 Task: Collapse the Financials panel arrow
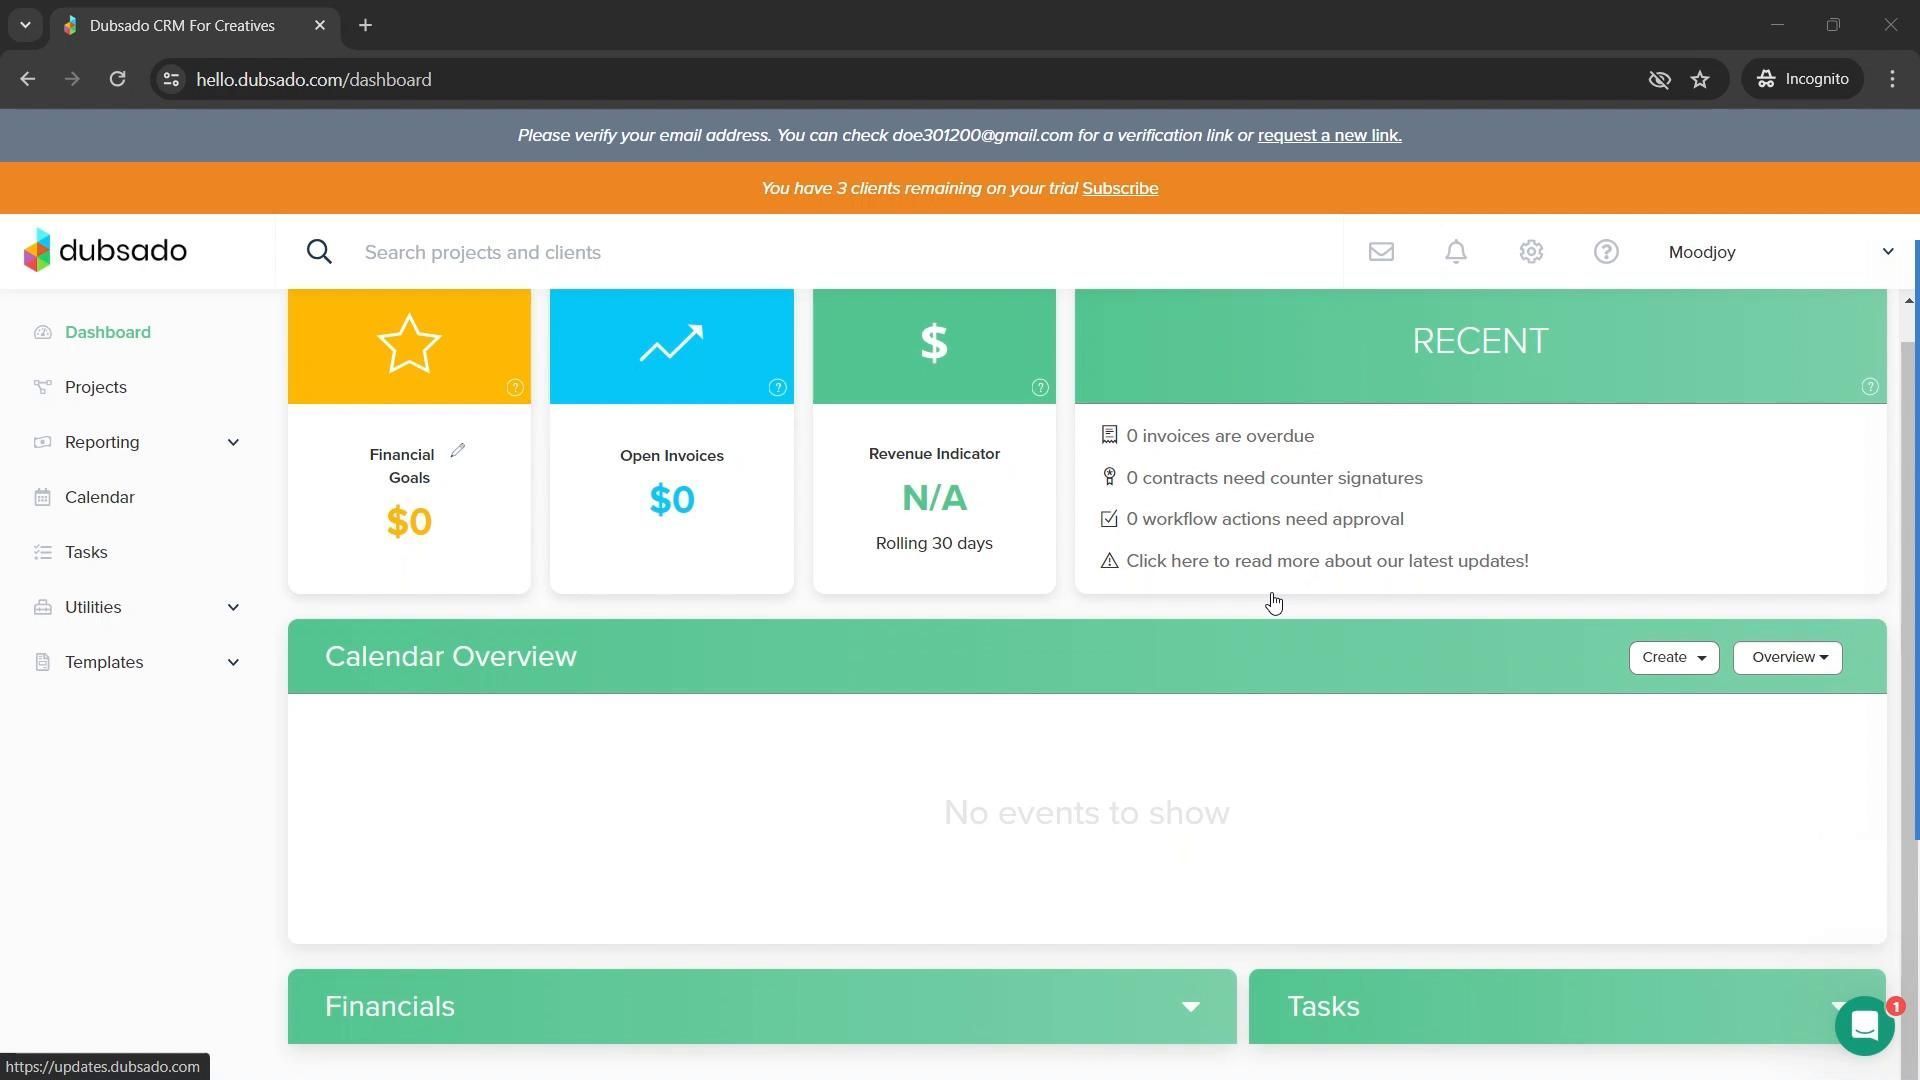(1190, 1007)
